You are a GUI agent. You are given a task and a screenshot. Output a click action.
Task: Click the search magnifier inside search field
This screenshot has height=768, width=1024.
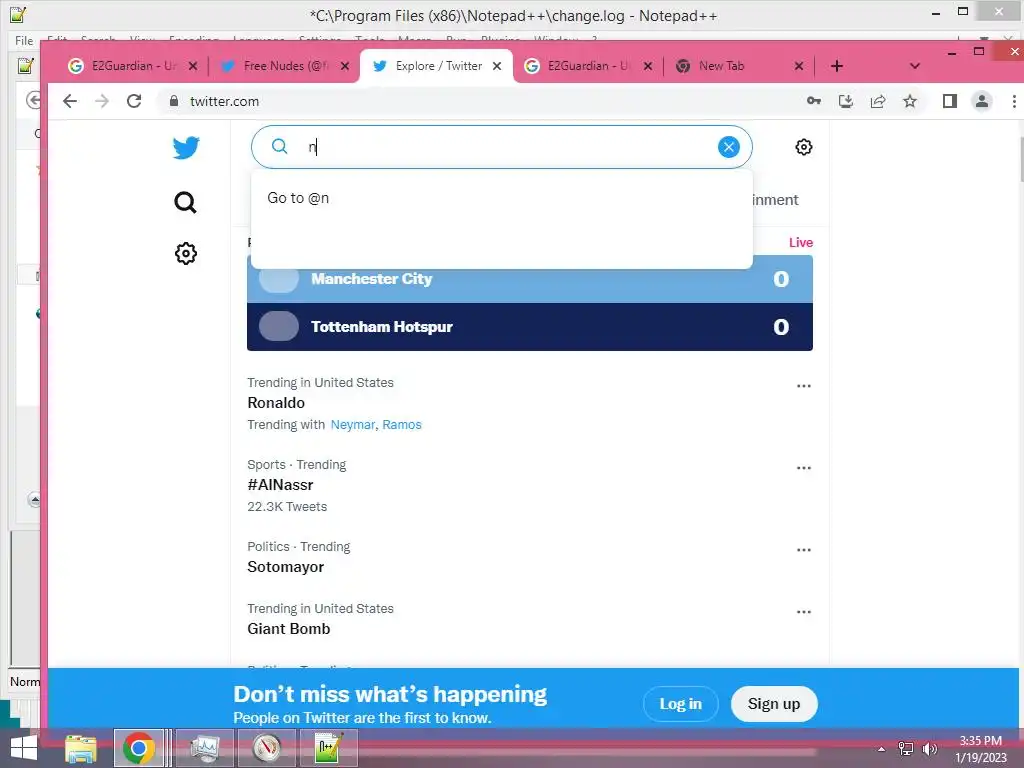[280, 146]
